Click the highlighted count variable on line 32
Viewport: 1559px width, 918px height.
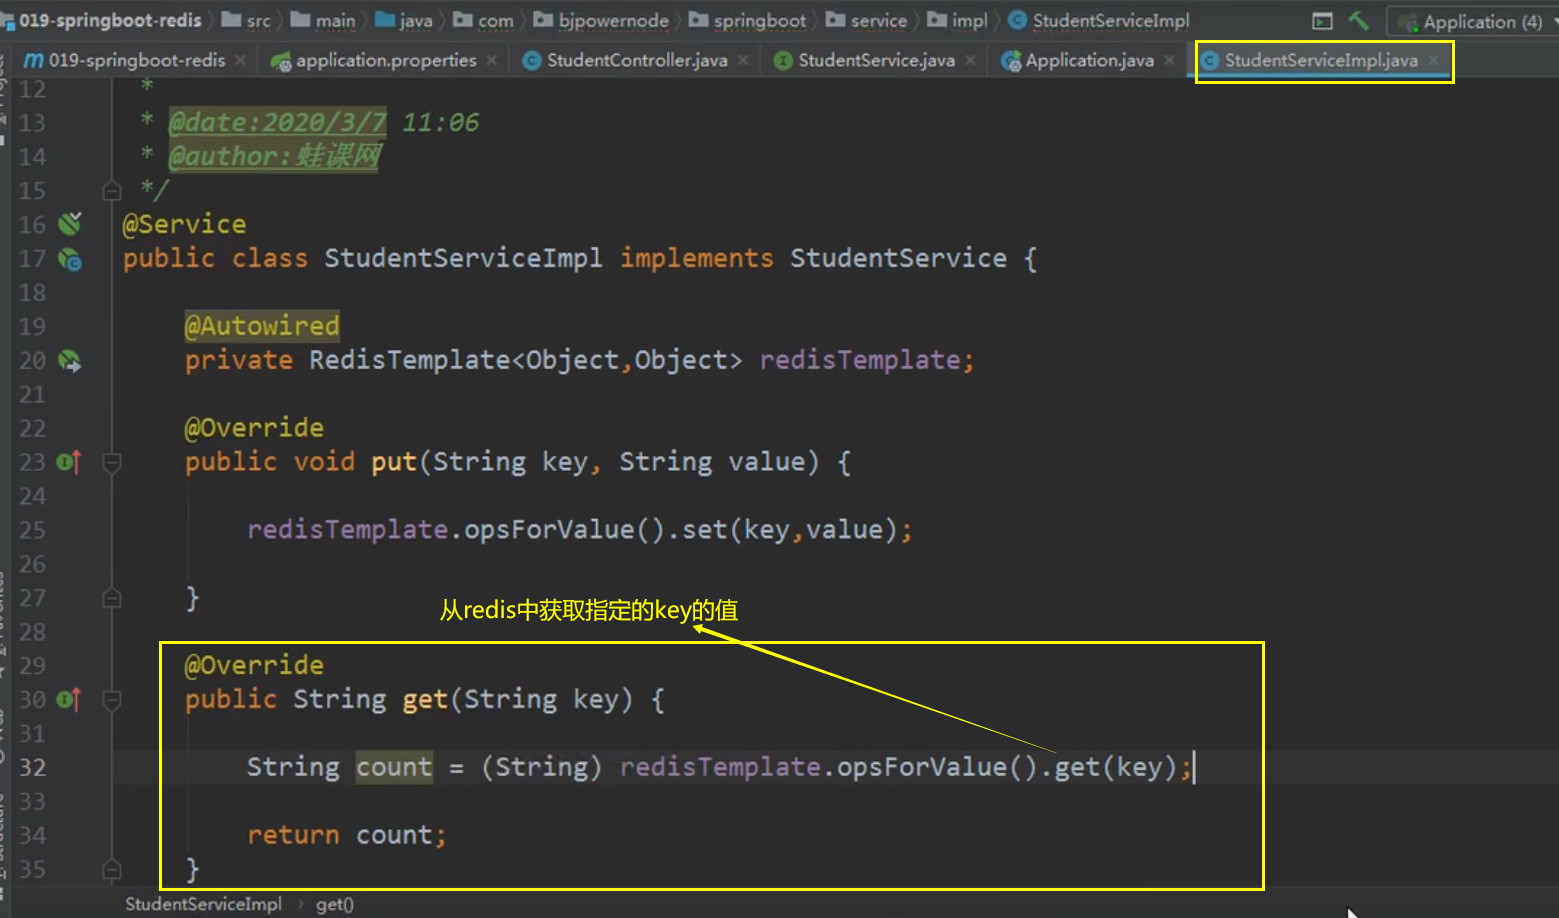click(x=395, y=767)
